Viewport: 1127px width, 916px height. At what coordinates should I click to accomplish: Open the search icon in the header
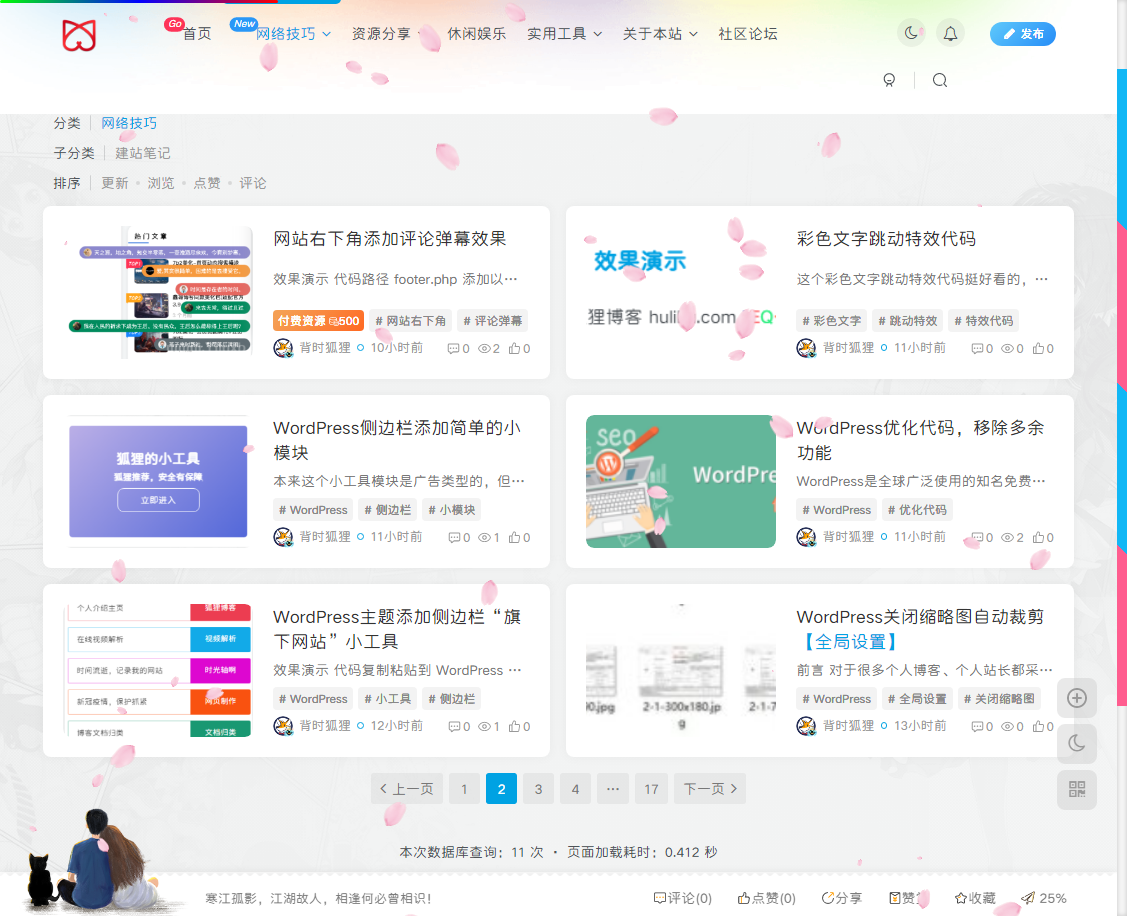tap(940, 79)
